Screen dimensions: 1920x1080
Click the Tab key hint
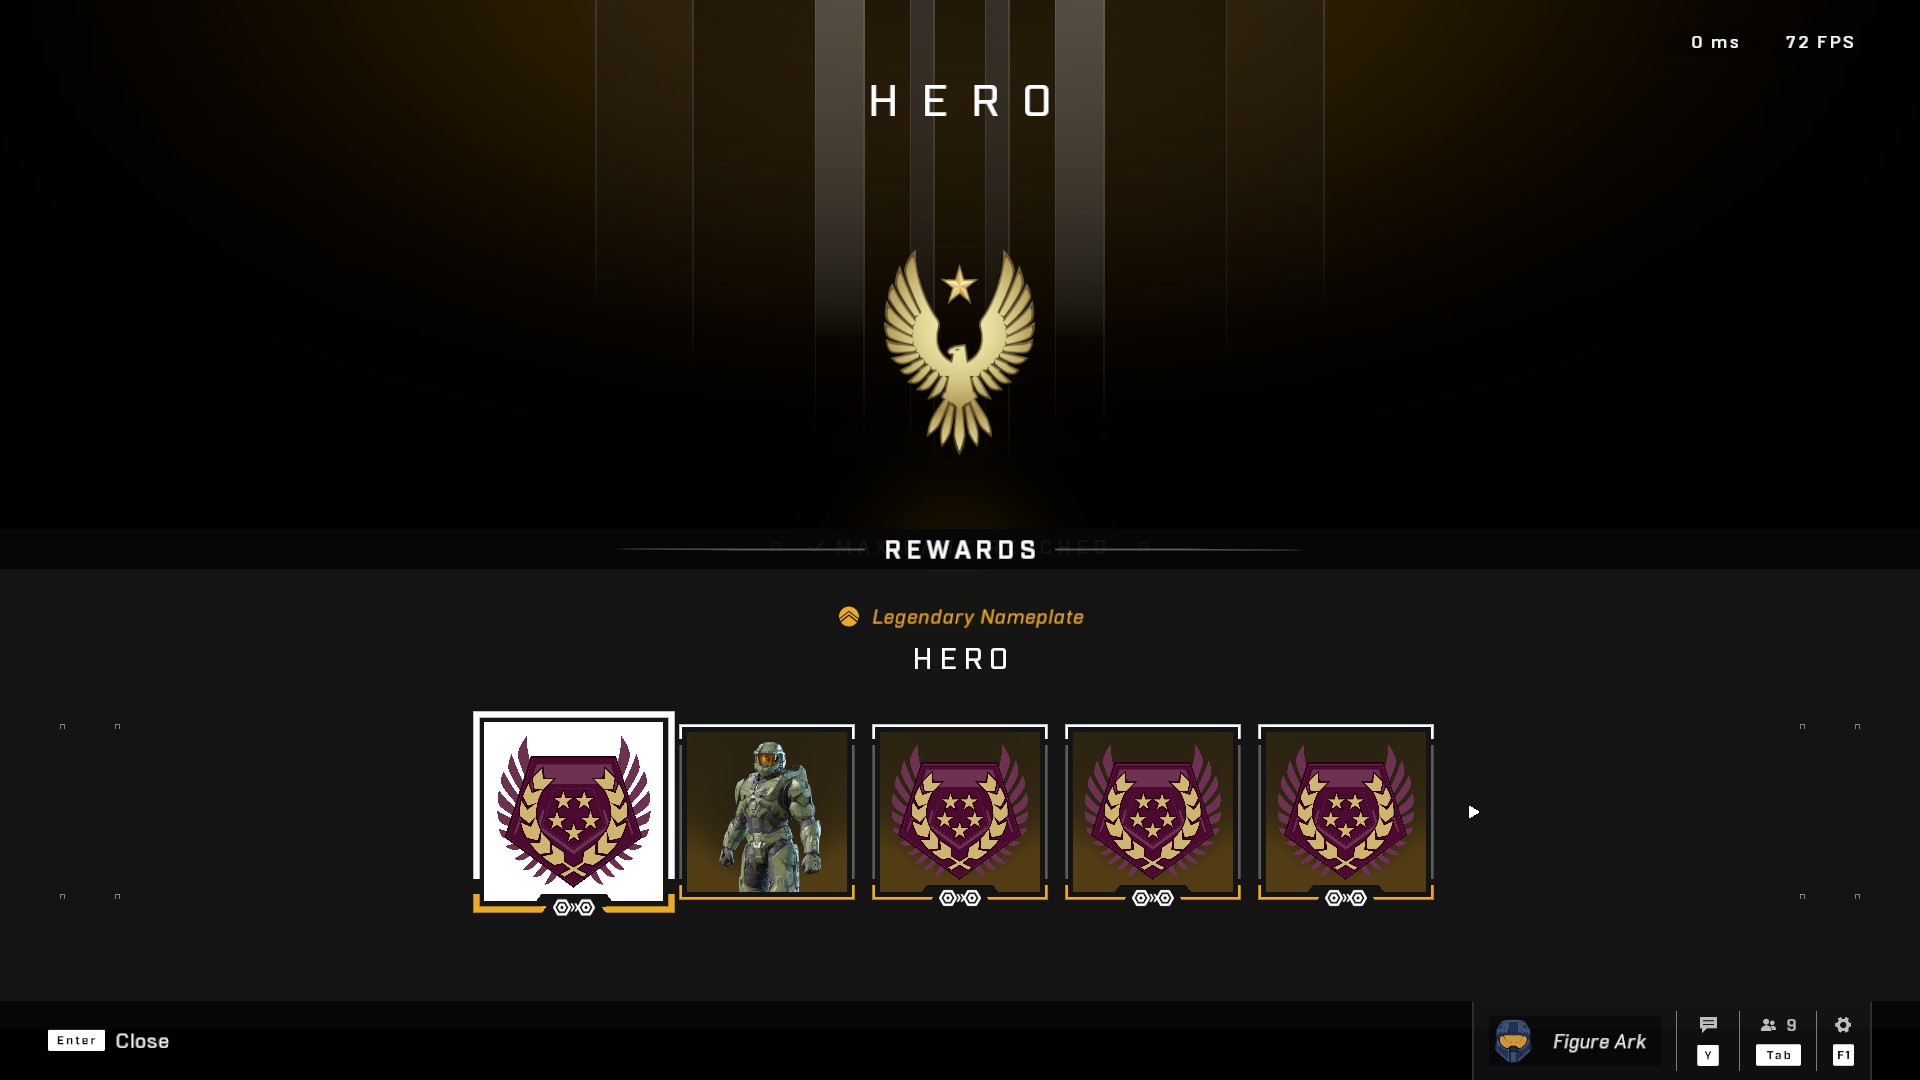pyautogui.click(x=1778, y=1055)
